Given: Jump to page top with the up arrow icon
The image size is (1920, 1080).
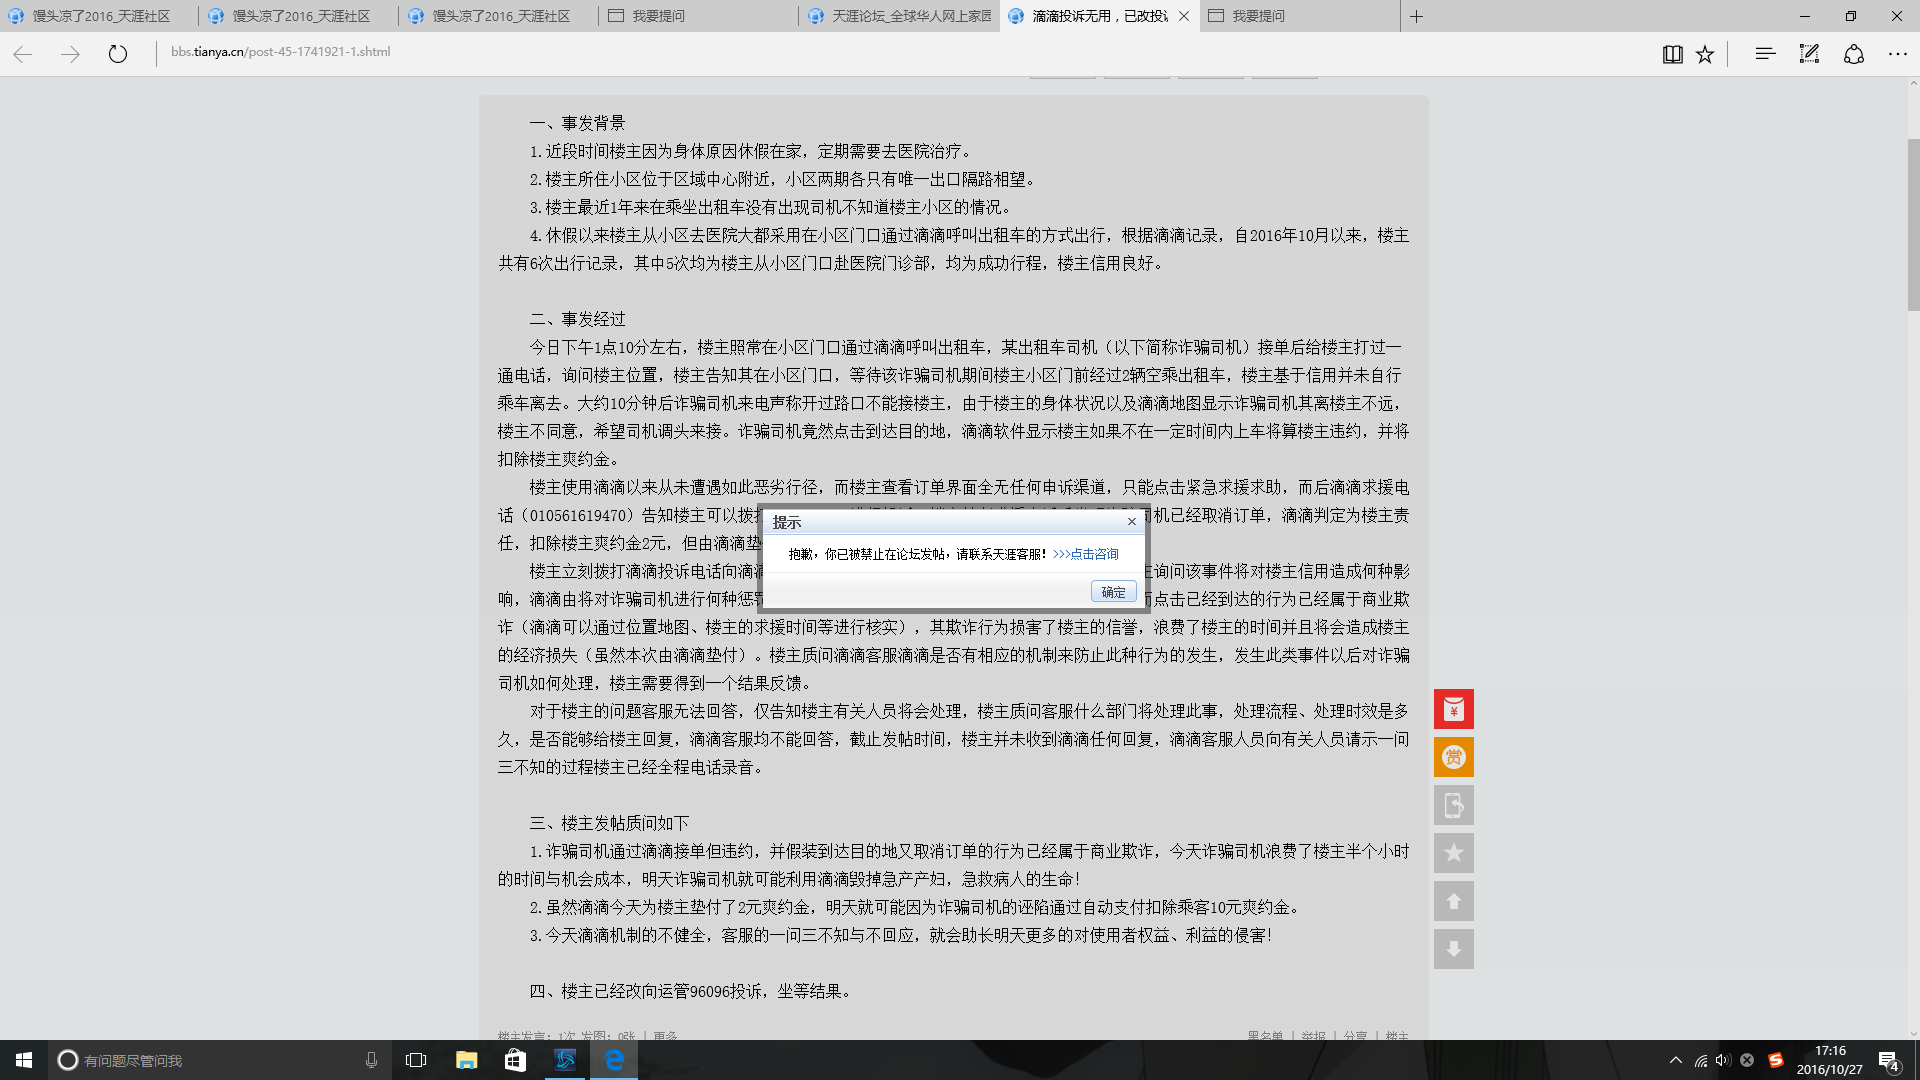Looking at the screenshot, I should 1454,901.
